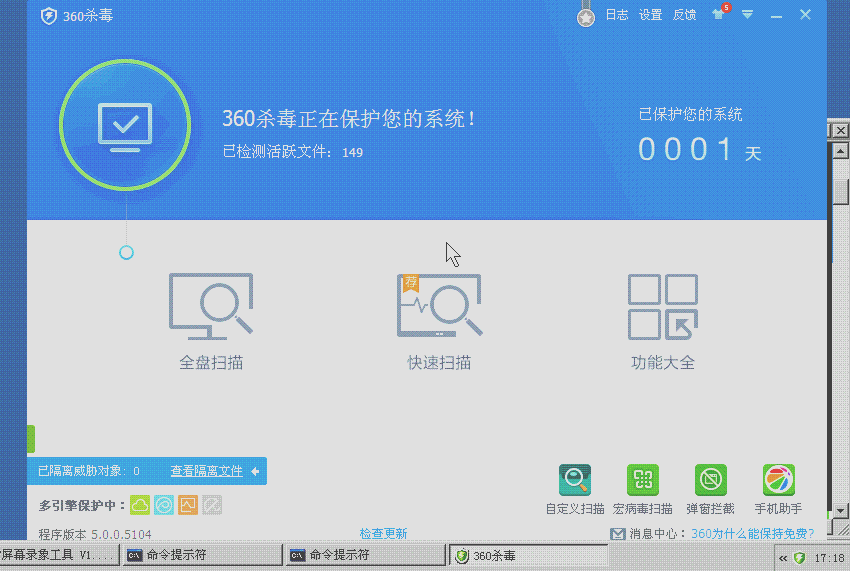850x571 pixels.
Task: Open 屏幕录象工具 taskbar button
Action: click(x=59, y=555)
